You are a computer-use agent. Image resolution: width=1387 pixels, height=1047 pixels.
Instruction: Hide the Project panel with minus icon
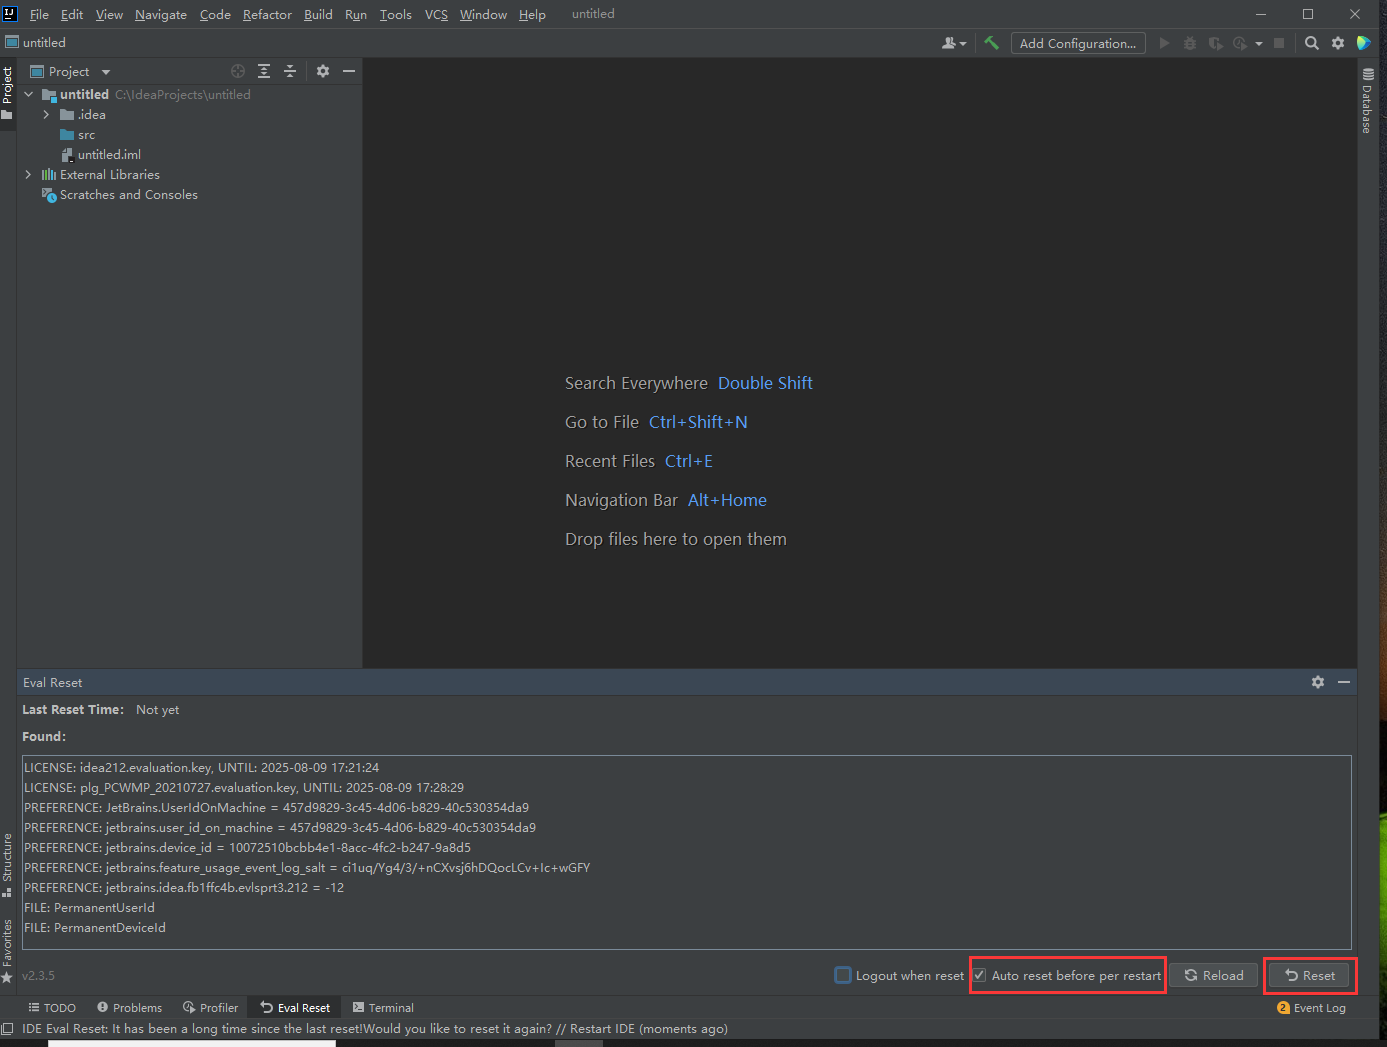click(349, 71)
